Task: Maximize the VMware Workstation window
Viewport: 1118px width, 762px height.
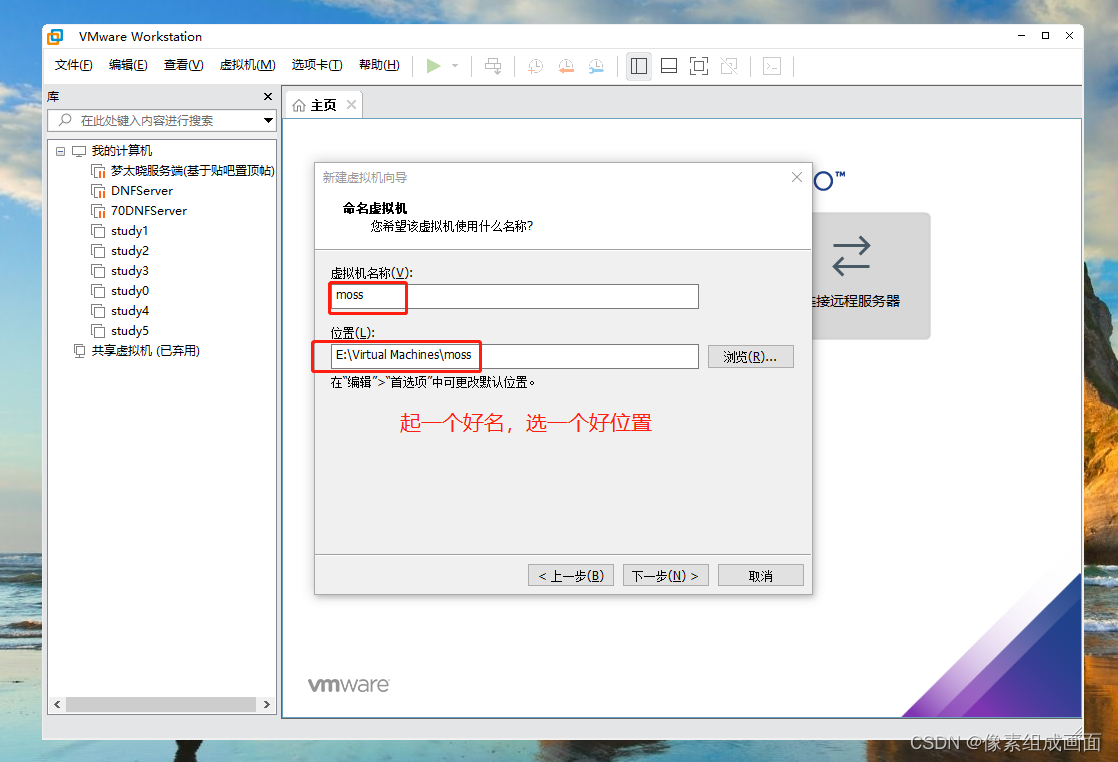Action: 1045,36
